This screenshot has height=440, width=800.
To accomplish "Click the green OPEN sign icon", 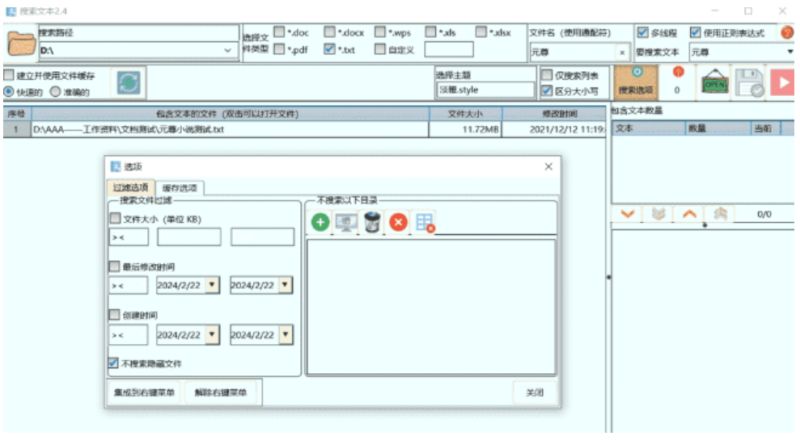I will click(714, 82).
